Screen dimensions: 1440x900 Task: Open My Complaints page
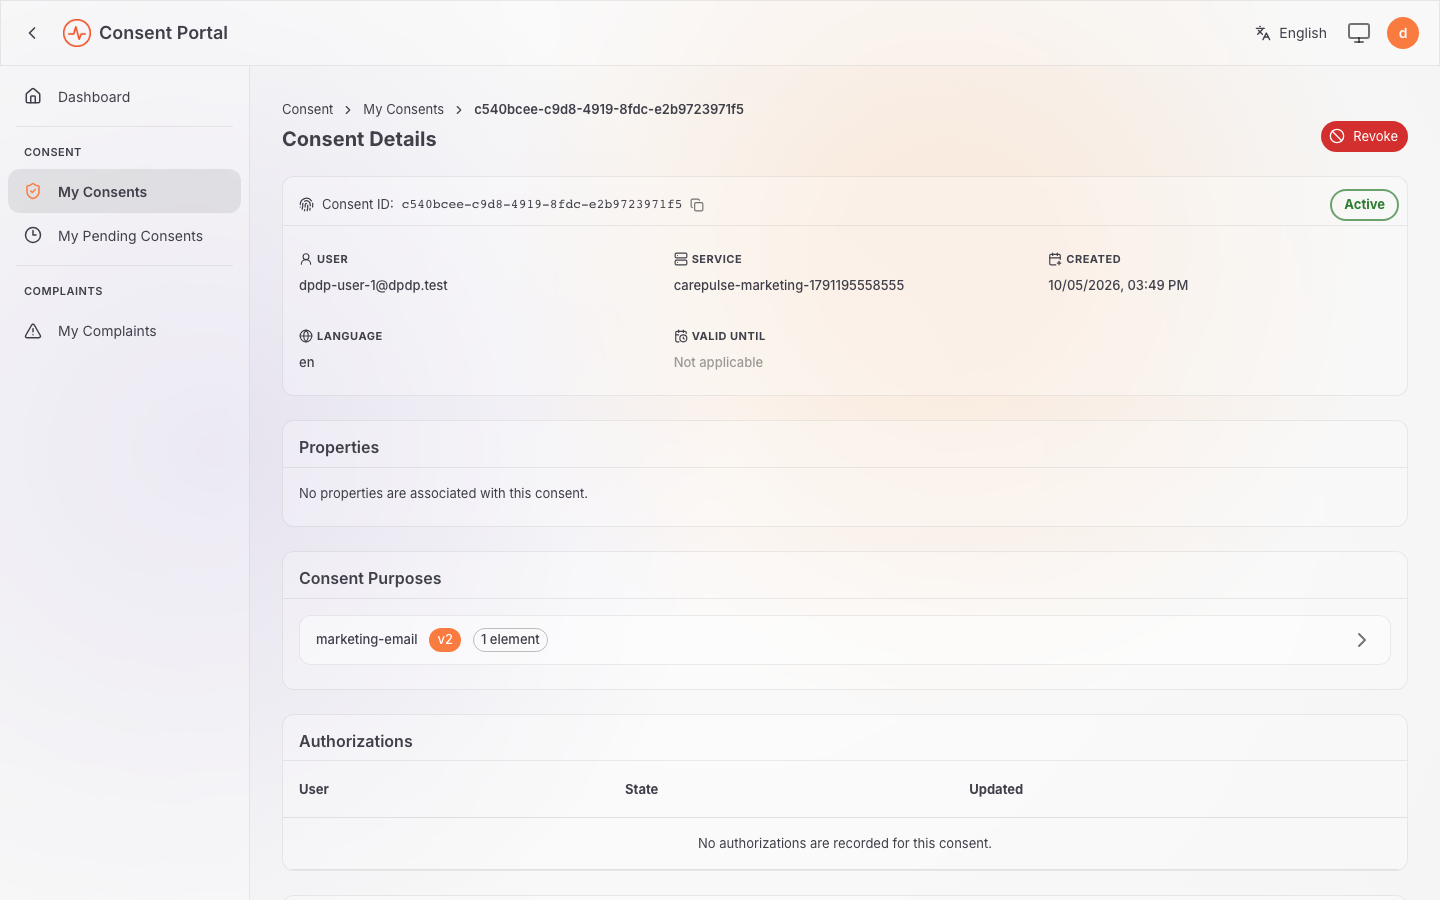124,331
